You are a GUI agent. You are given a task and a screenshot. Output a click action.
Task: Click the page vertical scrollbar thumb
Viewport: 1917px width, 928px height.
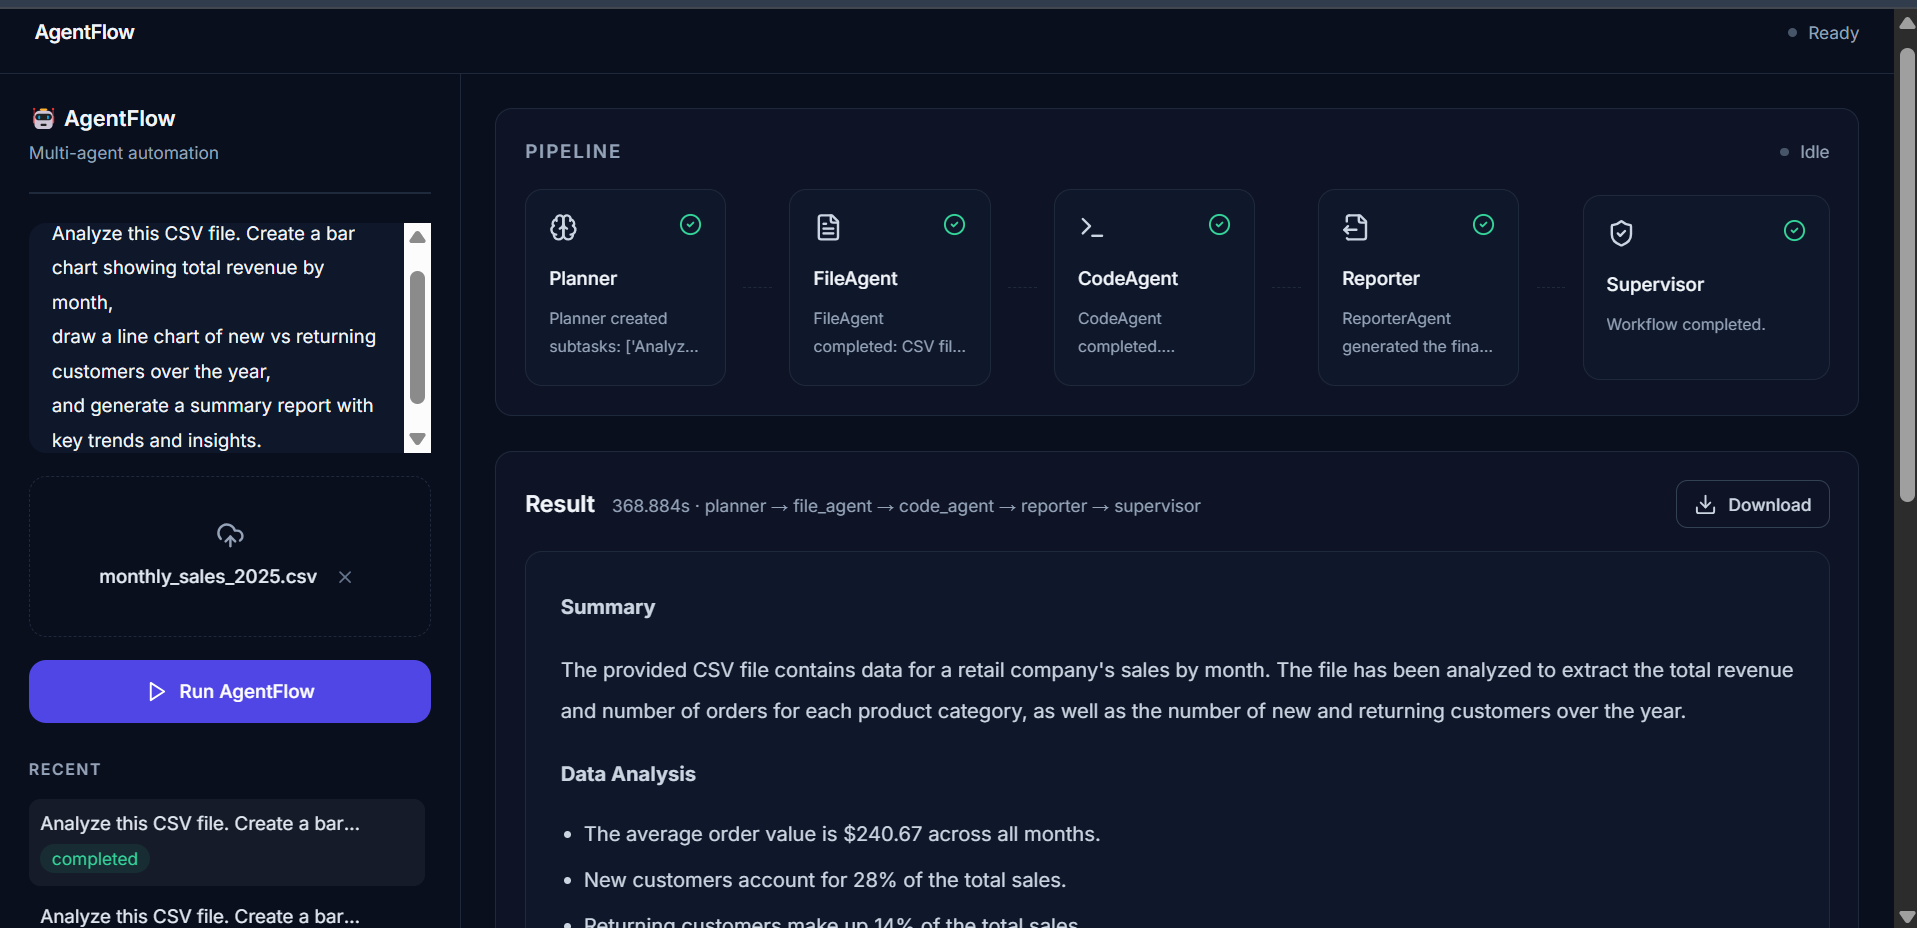pyautogui.click(x=1907, y=273)
